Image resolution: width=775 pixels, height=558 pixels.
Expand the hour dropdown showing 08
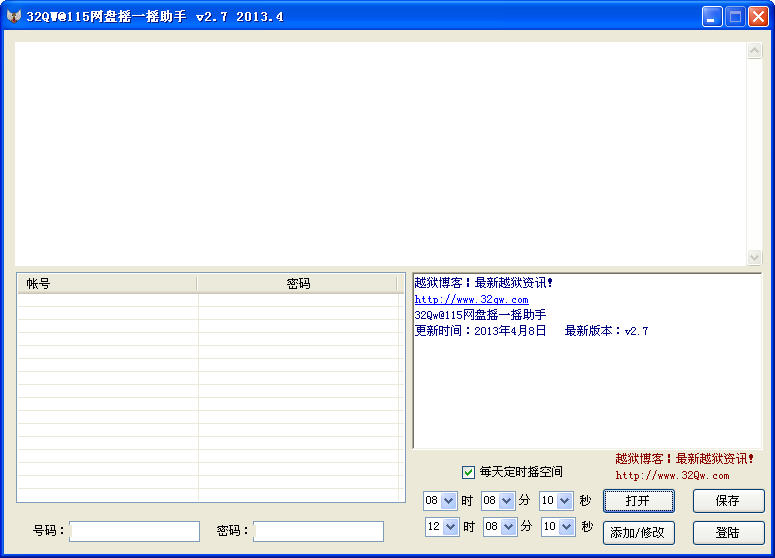tap(449, 501)
